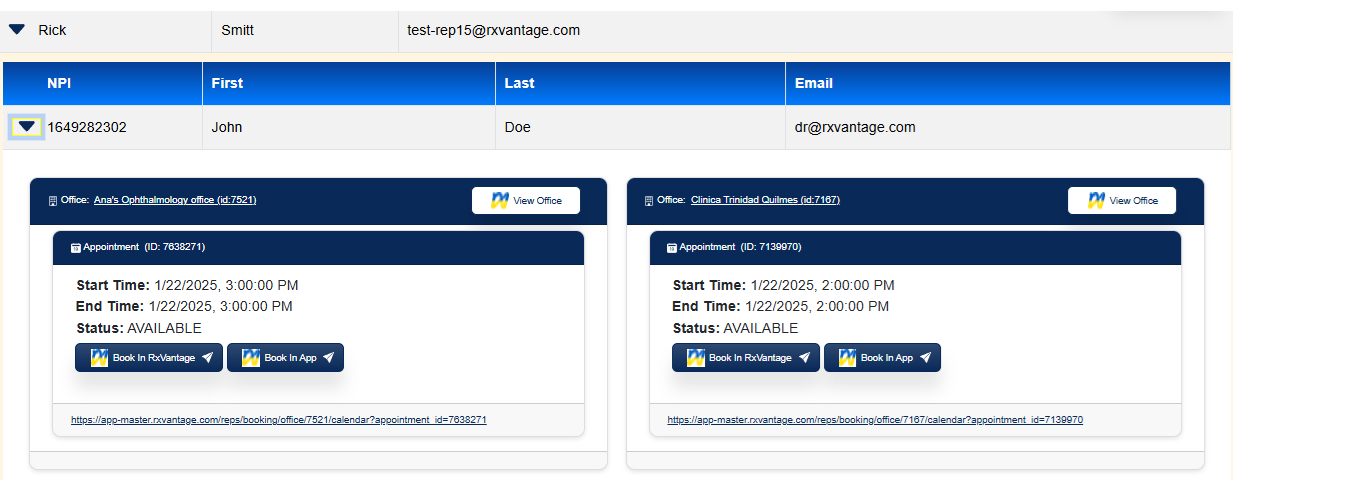Click calendar icon of appointment 7638271
This screenshot has width=1357, height=484.
click(76, 247)
